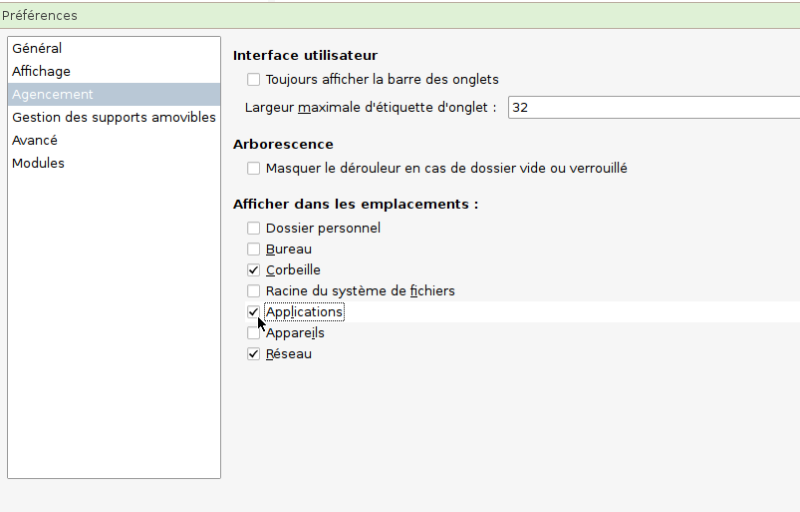Click the Arborescence section heading
The image size is (800, 512).
click(283, 144)
